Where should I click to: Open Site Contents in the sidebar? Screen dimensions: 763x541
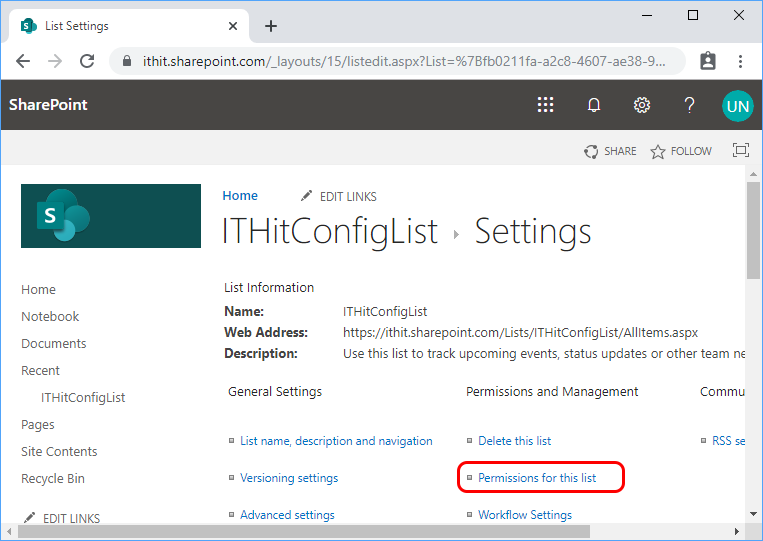tap(59, 451)
